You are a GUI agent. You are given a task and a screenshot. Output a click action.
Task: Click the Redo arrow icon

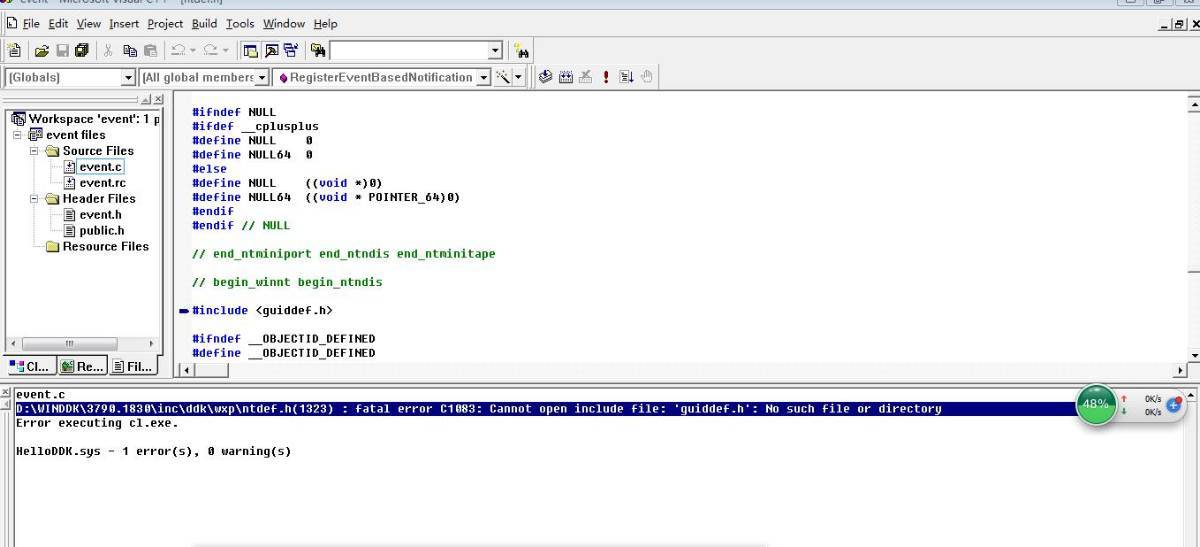[210, 50]
